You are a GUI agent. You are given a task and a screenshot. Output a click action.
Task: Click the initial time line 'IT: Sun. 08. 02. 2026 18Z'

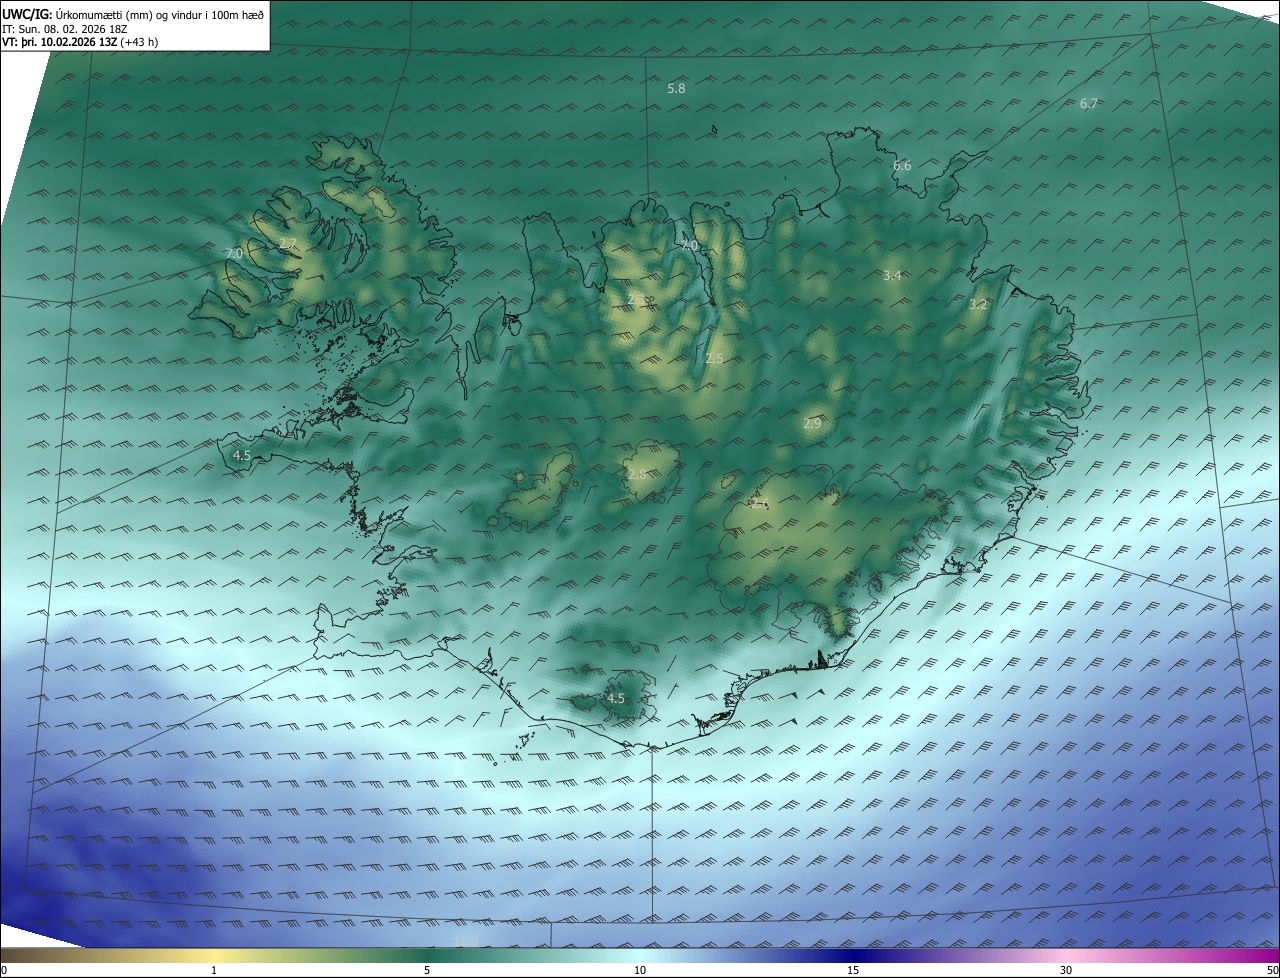click(66, 28)
